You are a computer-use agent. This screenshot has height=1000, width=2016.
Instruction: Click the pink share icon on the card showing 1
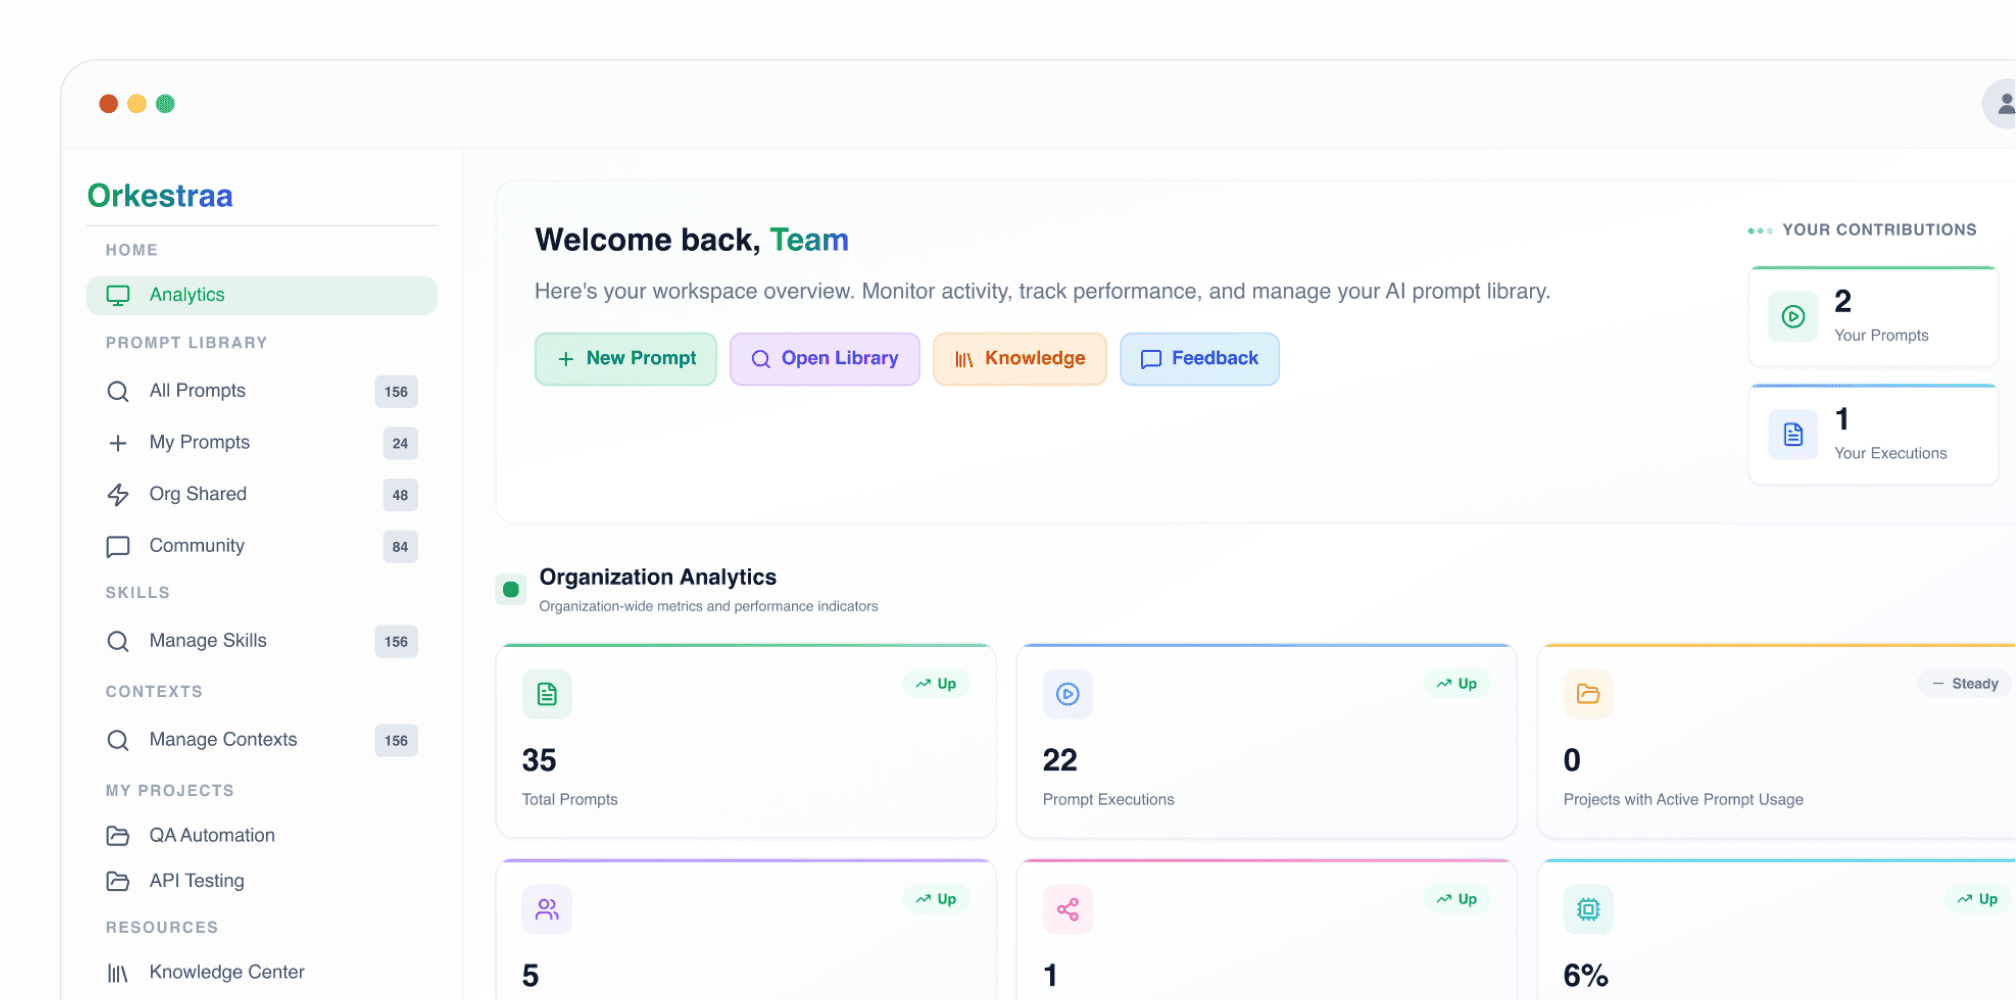[1068, 909]
